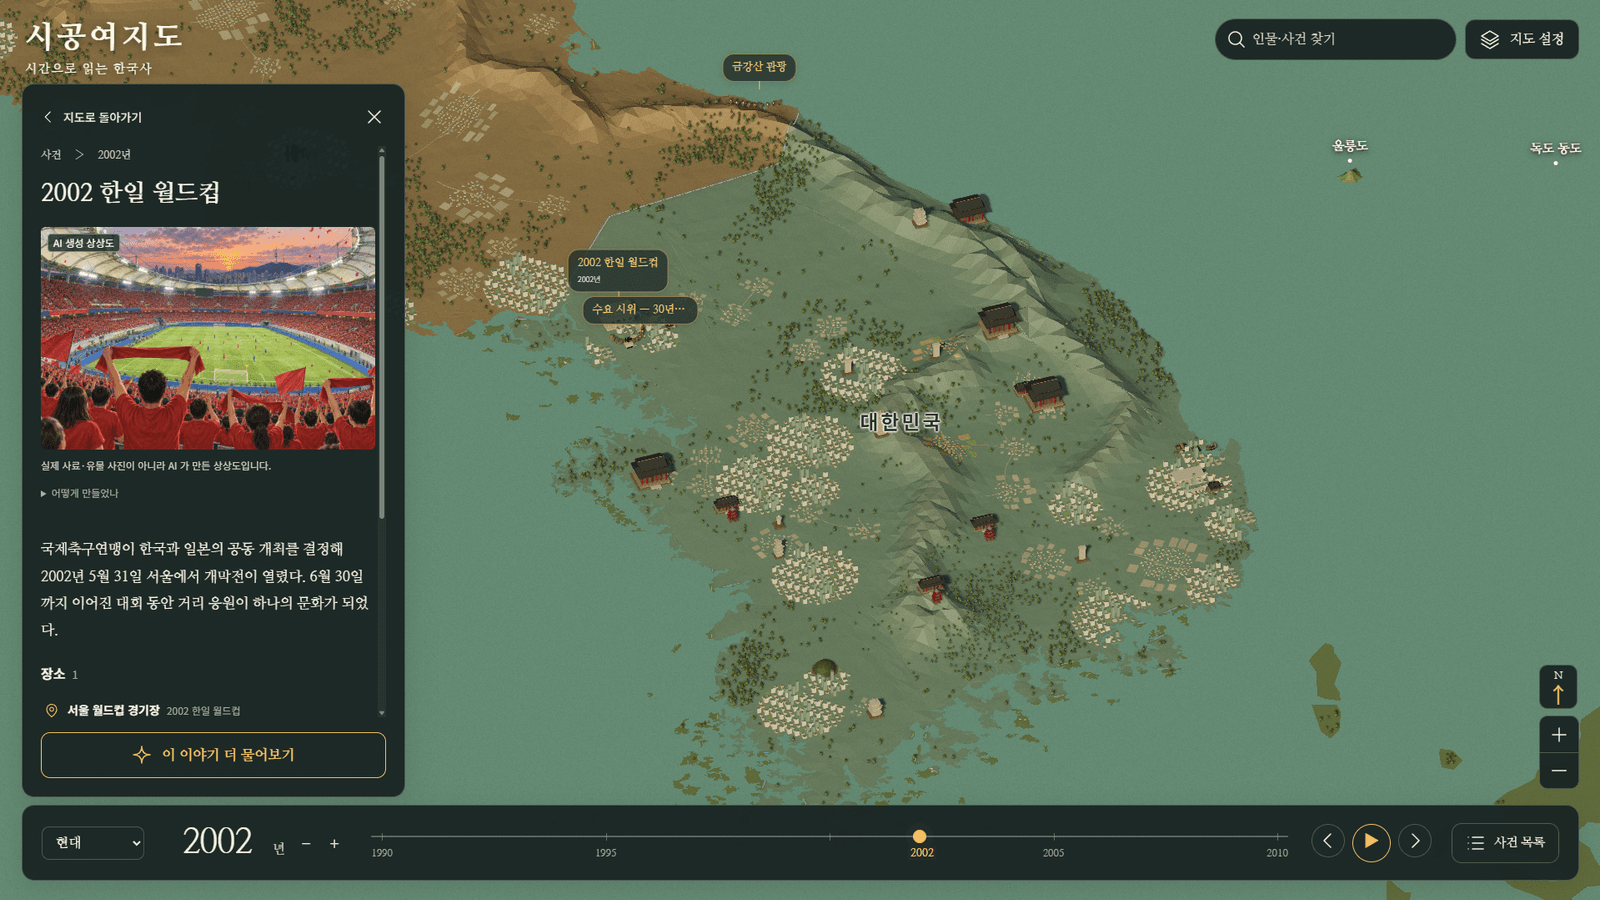This screenshot has width=1600, height=900.
Task: Close the 2002 한일 월드컵 panel
Action: click(374, 117)
